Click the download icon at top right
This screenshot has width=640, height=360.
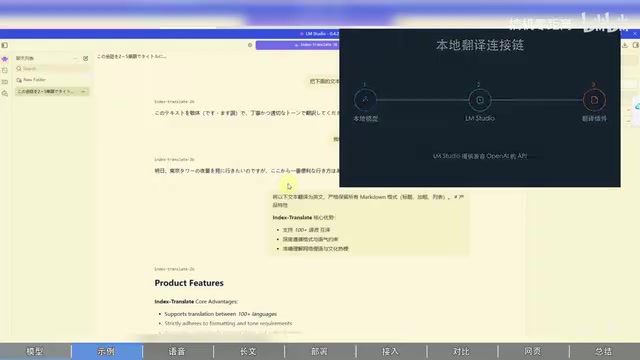(625, 45)
